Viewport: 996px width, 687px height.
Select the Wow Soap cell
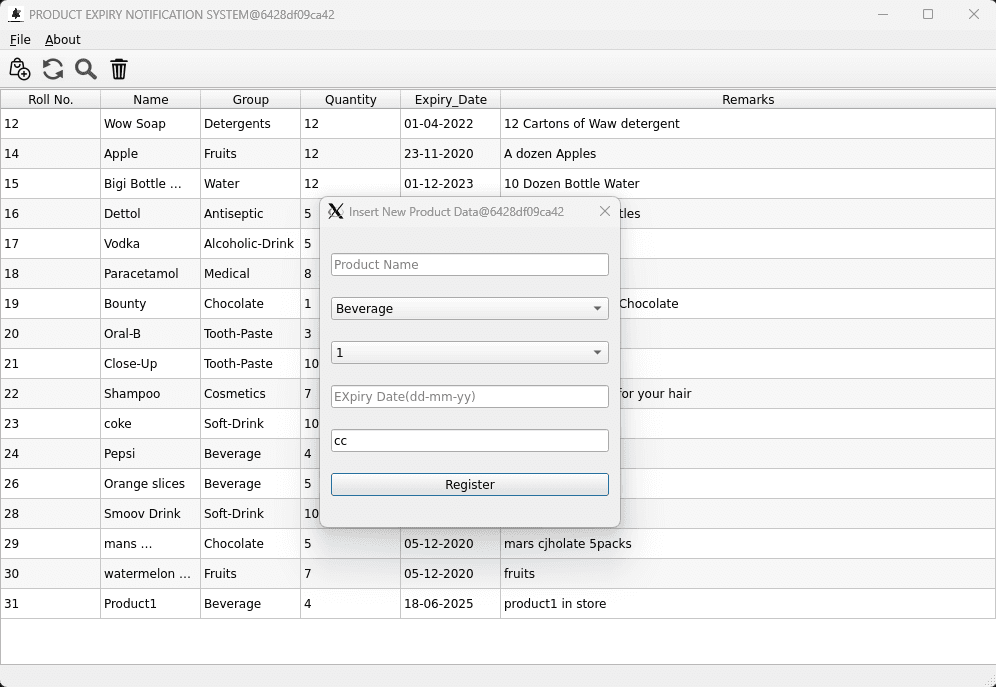[x=151, y=124]
